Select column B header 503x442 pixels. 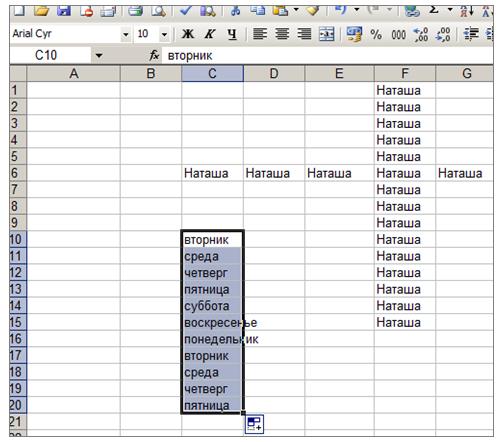coord(151,74)
